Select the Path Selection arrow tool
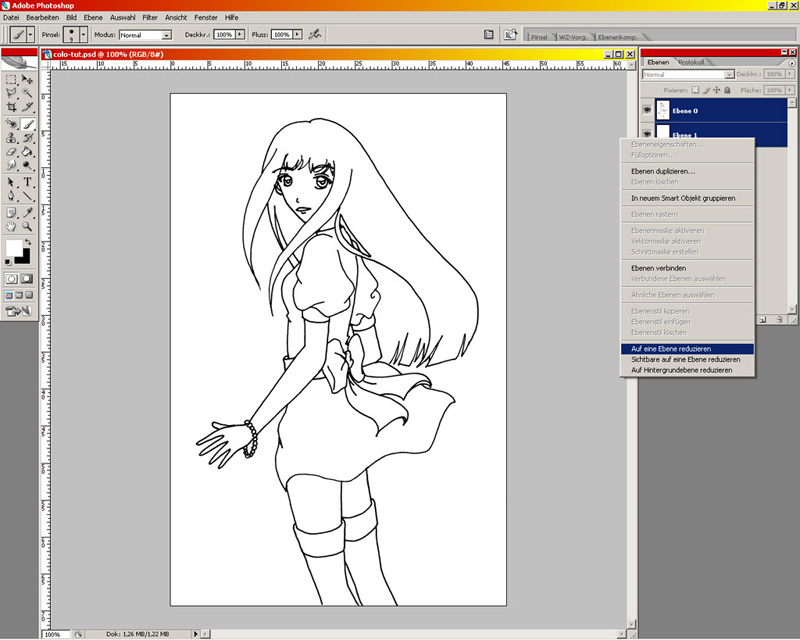The height and width of the screenshot is (640, 800). 11,182
